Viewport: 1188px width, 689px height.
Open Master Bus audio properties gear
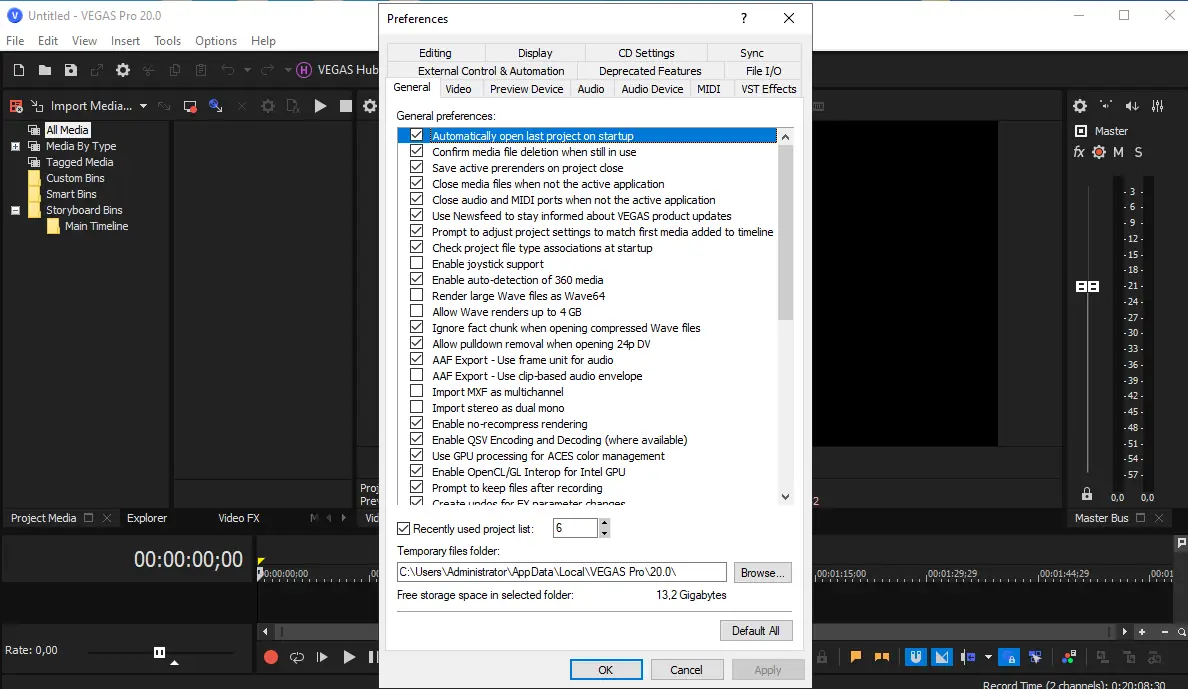1080,106
